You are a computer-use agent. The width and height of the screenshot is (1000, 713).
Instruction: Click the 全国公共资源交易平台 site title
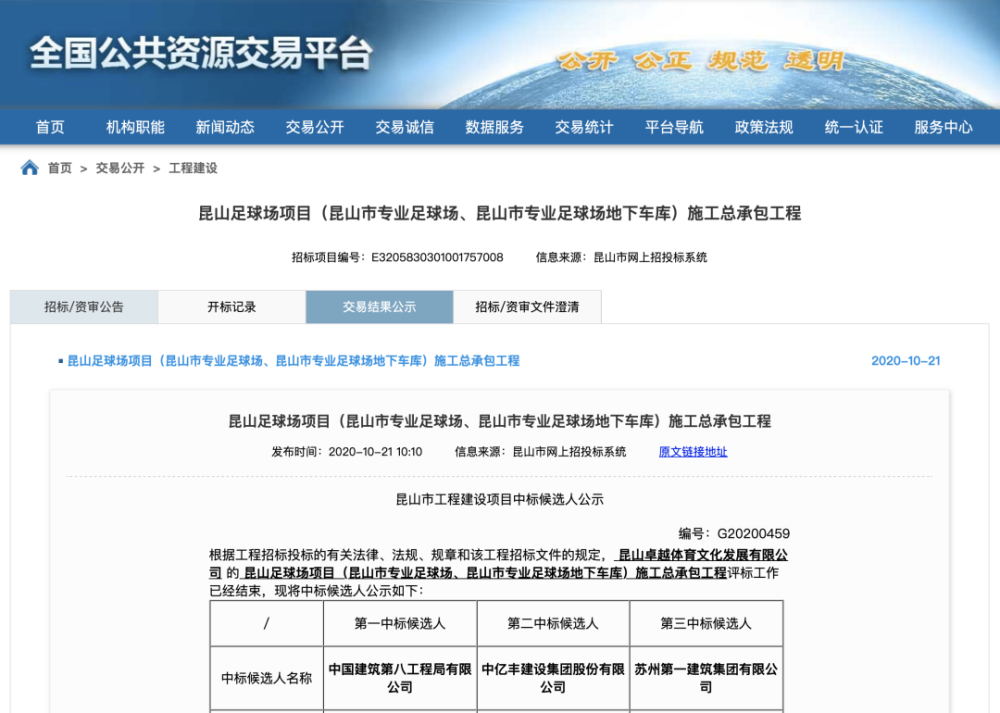click(200, 53)
